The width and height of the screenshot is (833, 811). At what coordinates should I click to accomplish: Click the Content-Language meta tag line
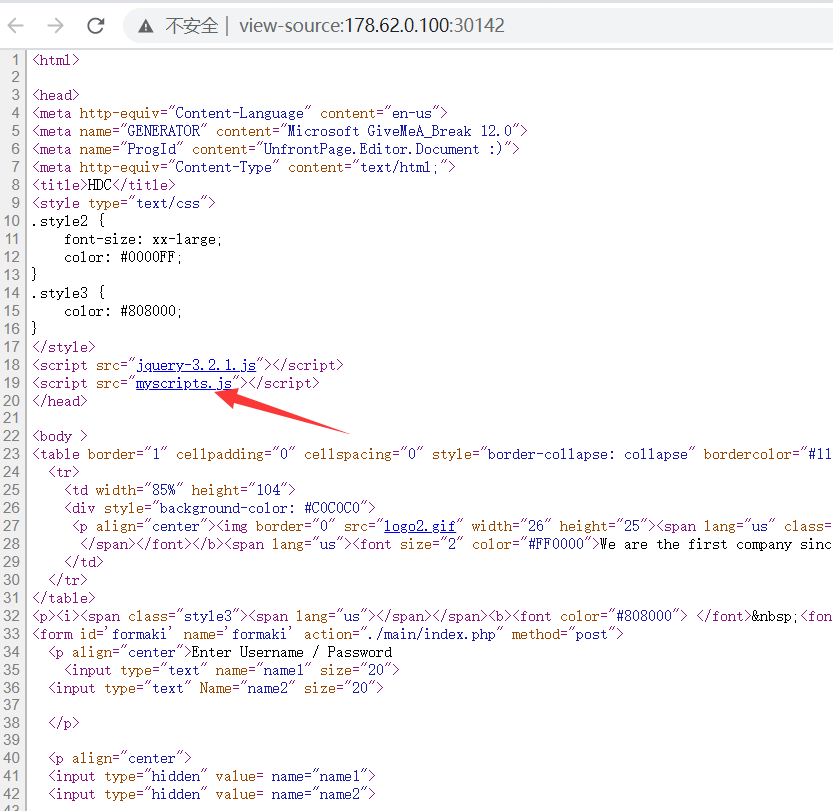point(240,113)
